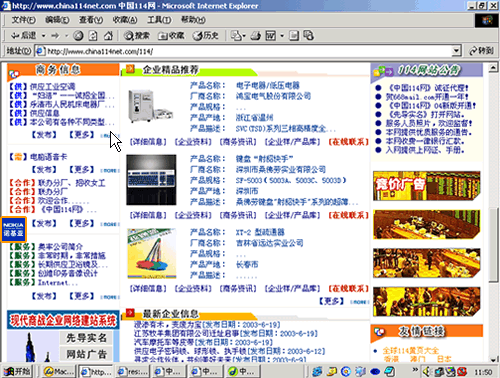The height and width of the screenshot is (378, 500).
Task: Go to the Home page icon
Action: point(108,36)
